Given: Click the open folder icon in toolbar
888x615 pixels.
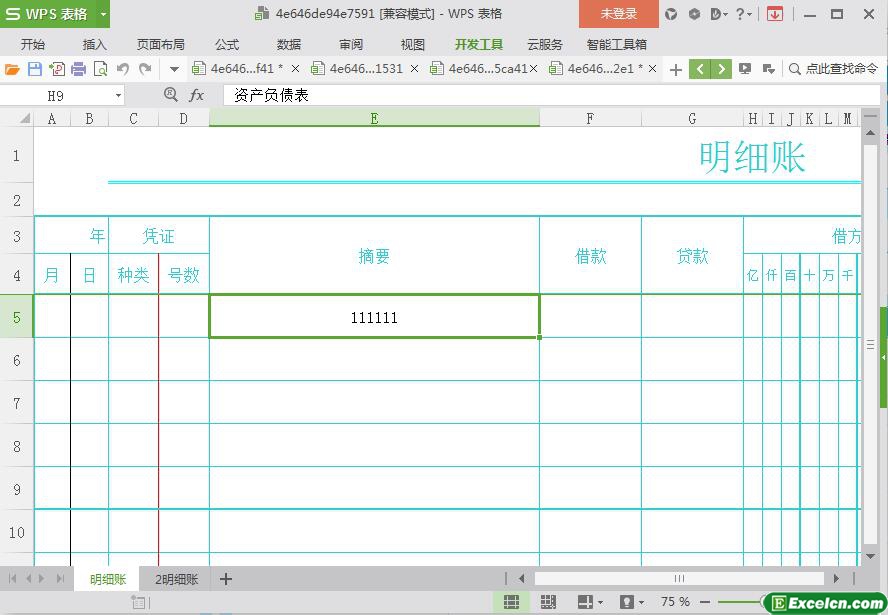Looking at the screenshot, I should click(x=12, y=69).
